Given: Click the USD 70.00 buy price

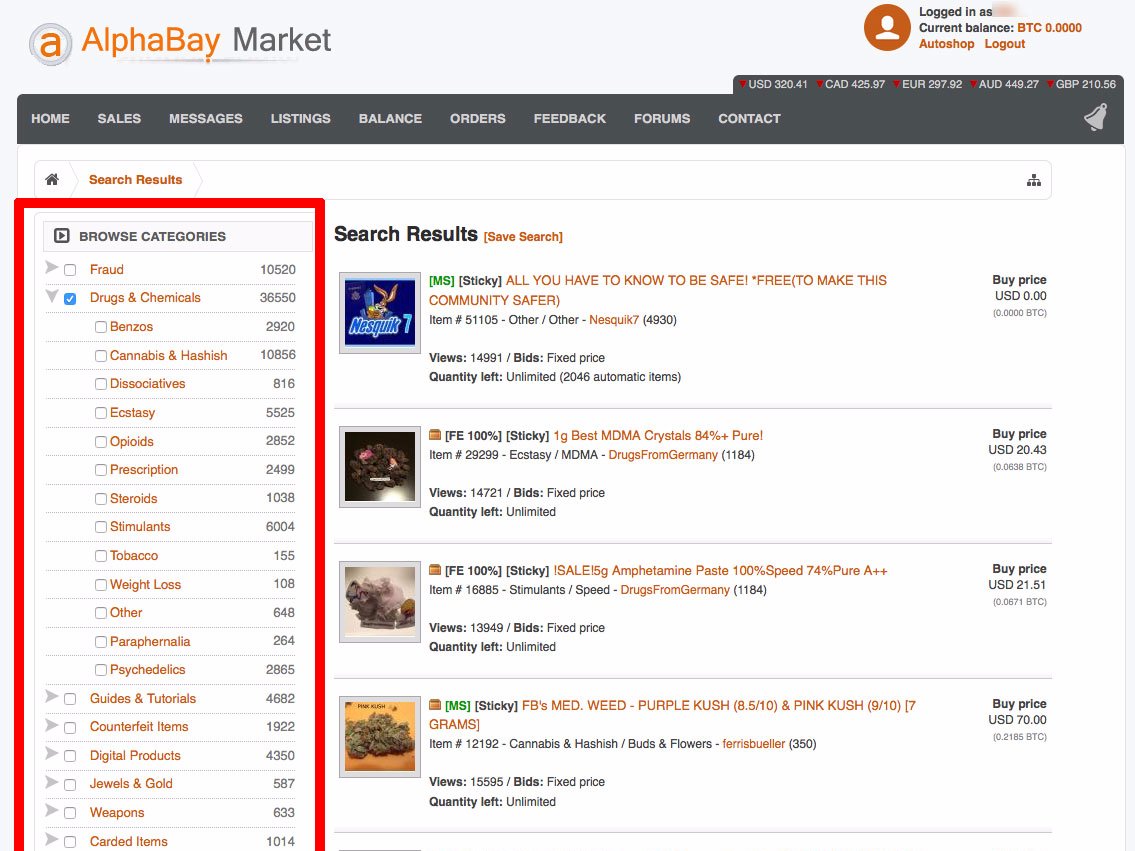Looking at the screenshot, I should point(1018,720).
